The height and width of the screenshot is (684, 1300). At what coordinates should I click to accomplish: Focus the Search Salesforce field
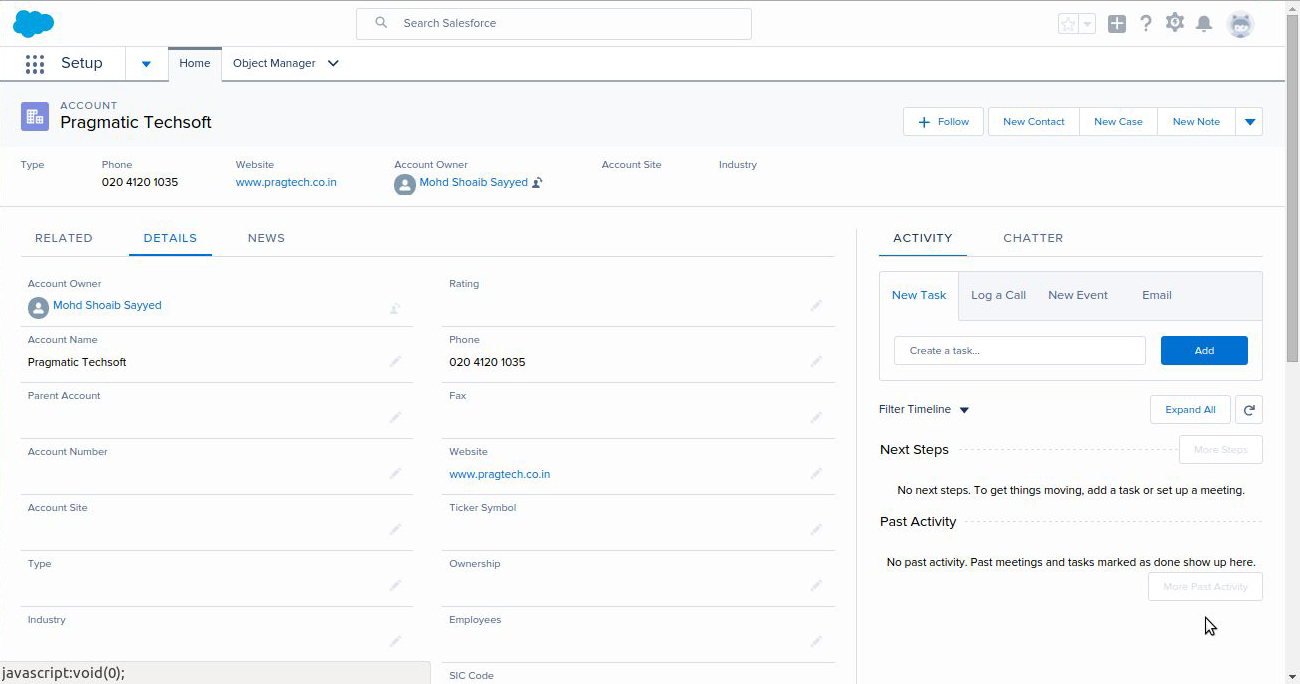coord(553,23)
